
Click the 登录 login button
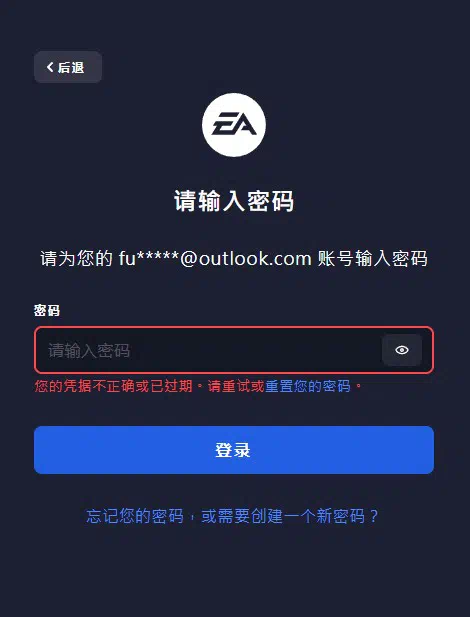(234, 450)
